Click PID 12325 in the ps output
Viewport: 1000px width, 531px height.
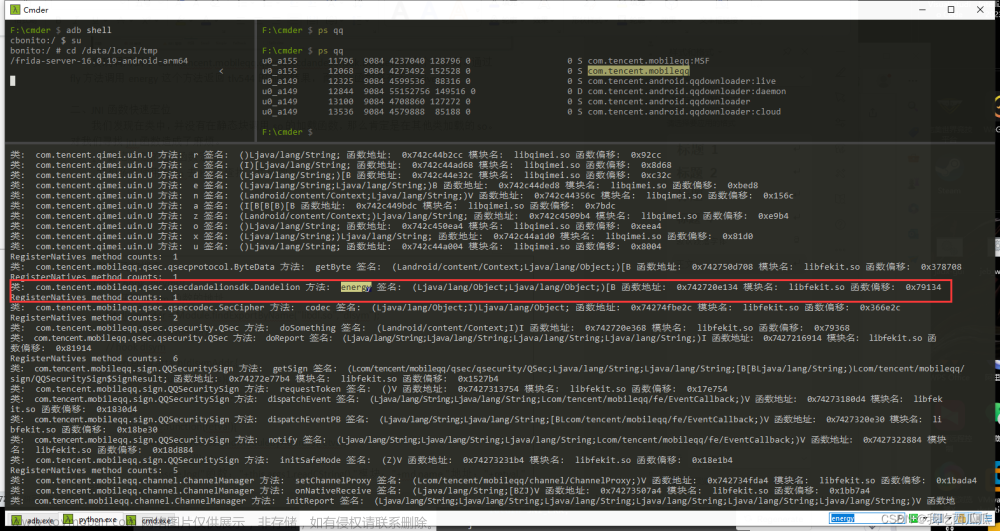(x=341, y=81)
